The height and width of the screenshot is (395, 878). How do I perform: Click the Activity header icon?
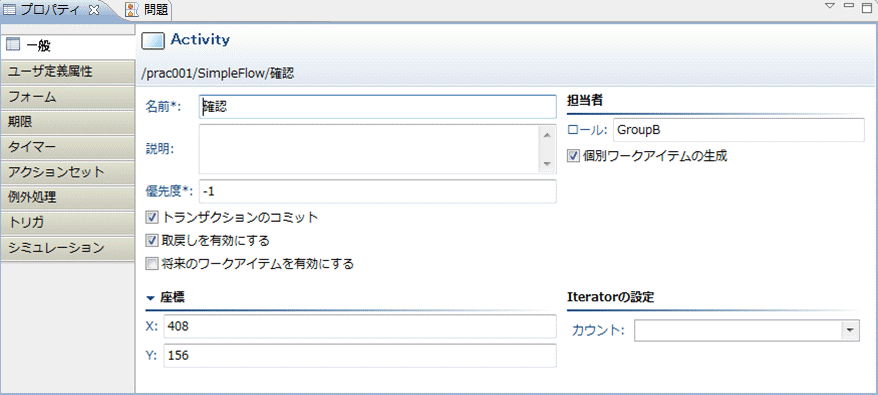tap(153, 40)
